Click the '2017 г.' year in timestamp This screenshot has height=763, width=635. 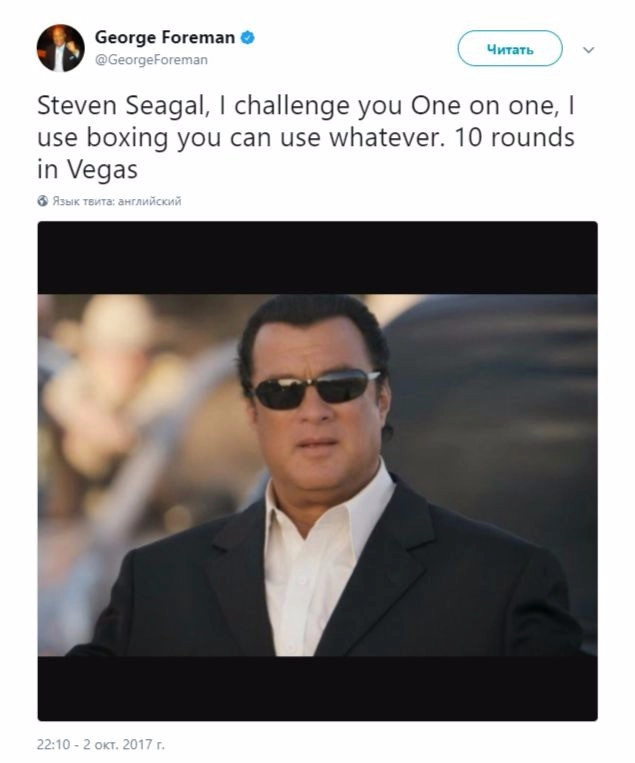(144, 745)
